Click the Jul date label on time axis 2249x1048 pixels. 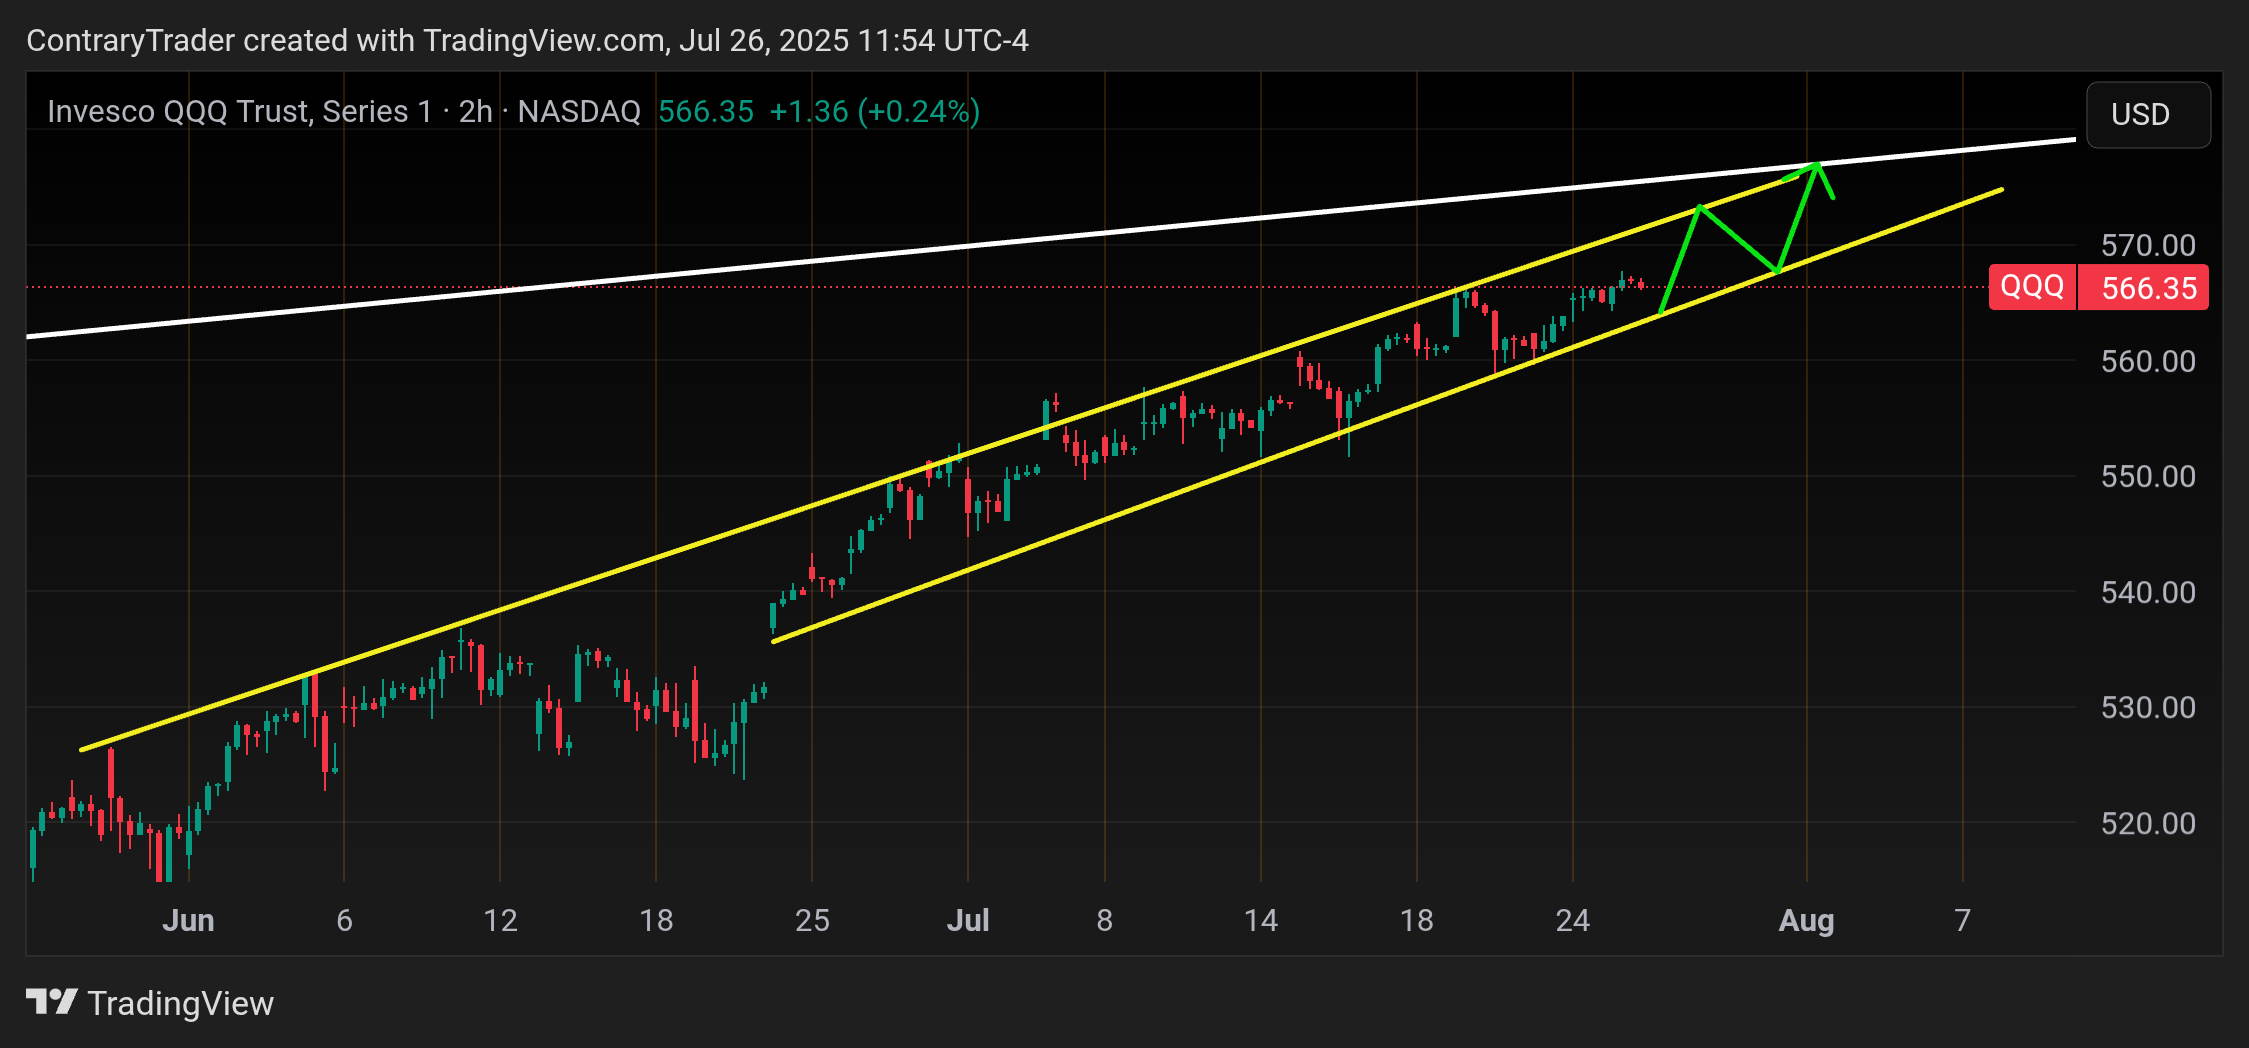click(968, 920)
